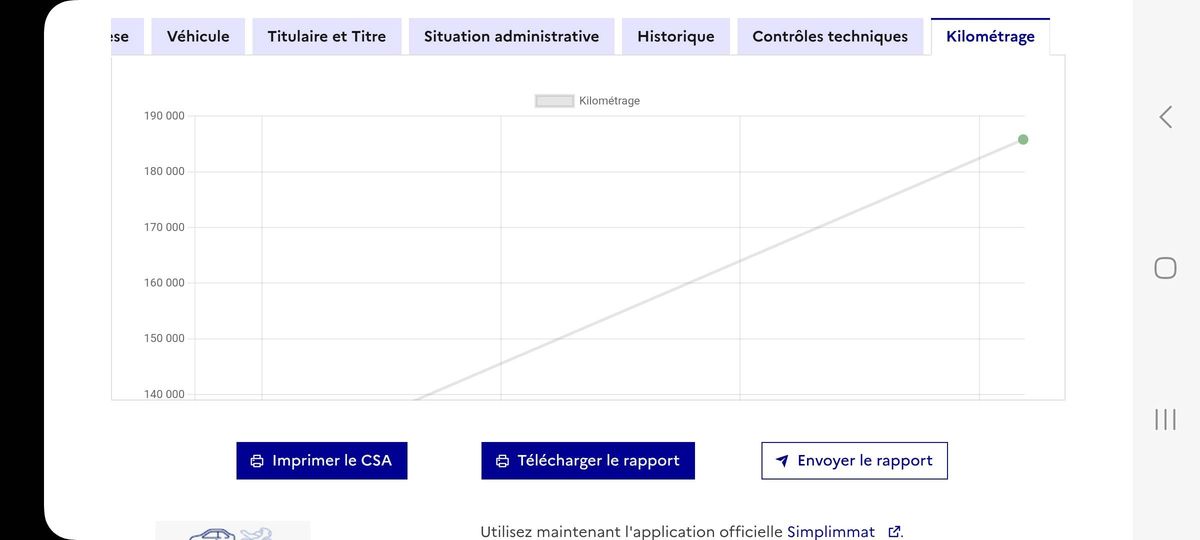Tap the Android back arrow icon
This screenshot has width=1200, height=540.
pyautogui.click(x=1165, y=117)
